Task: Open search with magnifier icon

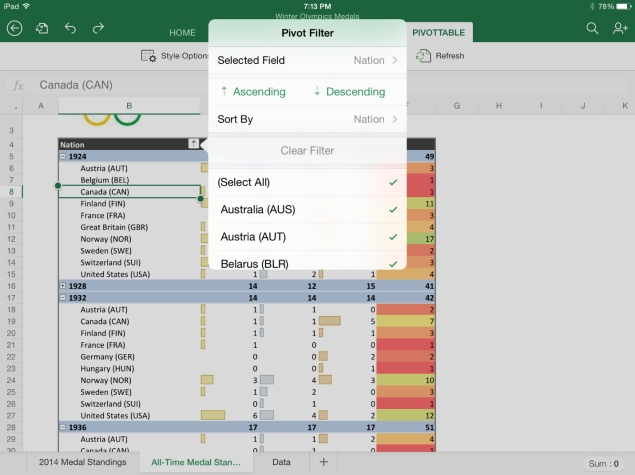Action: point(592,29)
